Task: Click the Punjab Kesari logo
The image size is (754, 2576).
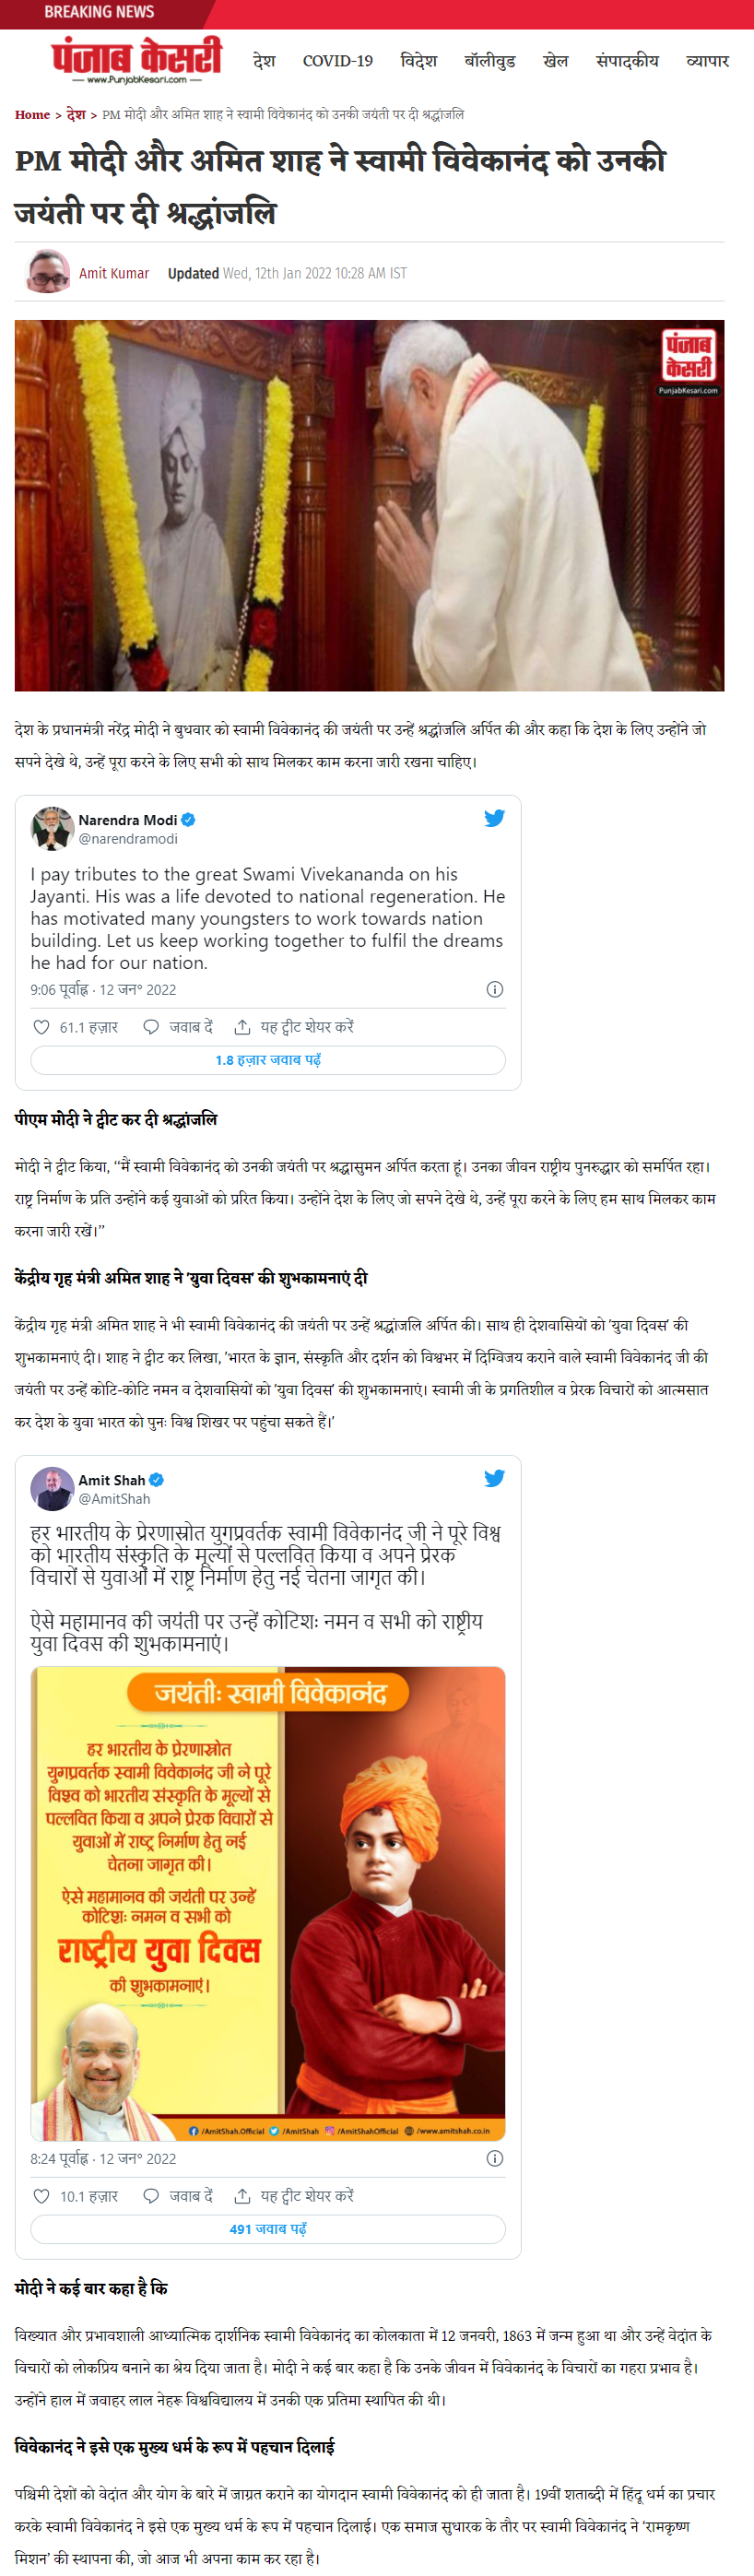Action: point(137,60)
